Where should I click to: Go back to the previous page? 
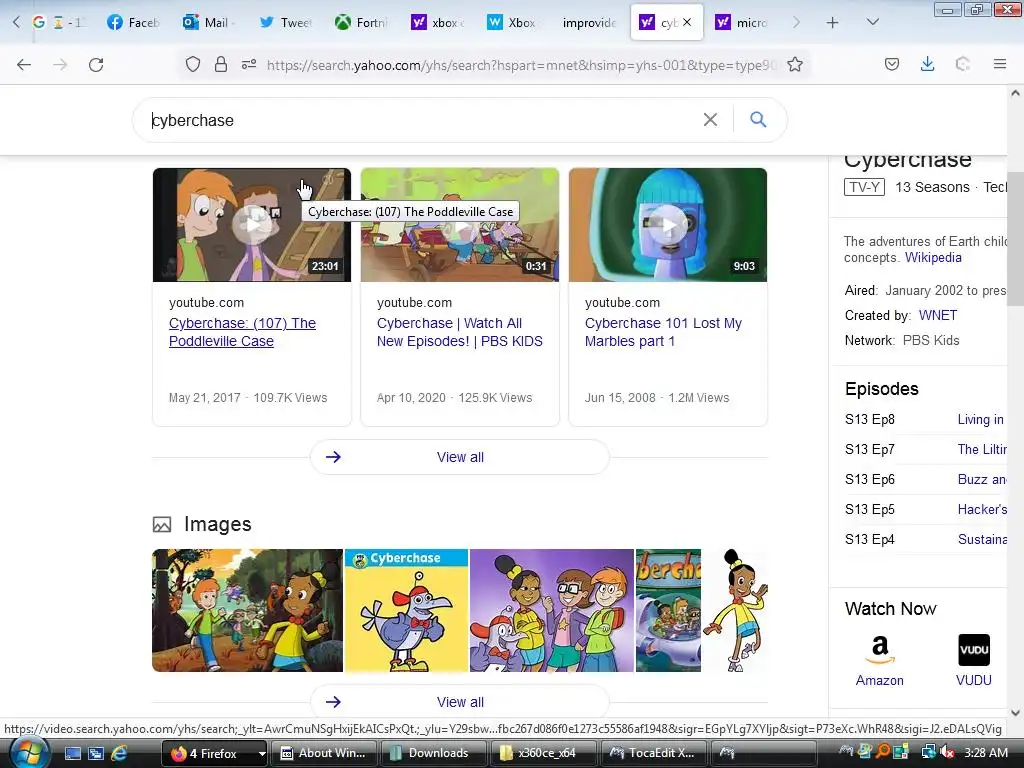(24, 65)
